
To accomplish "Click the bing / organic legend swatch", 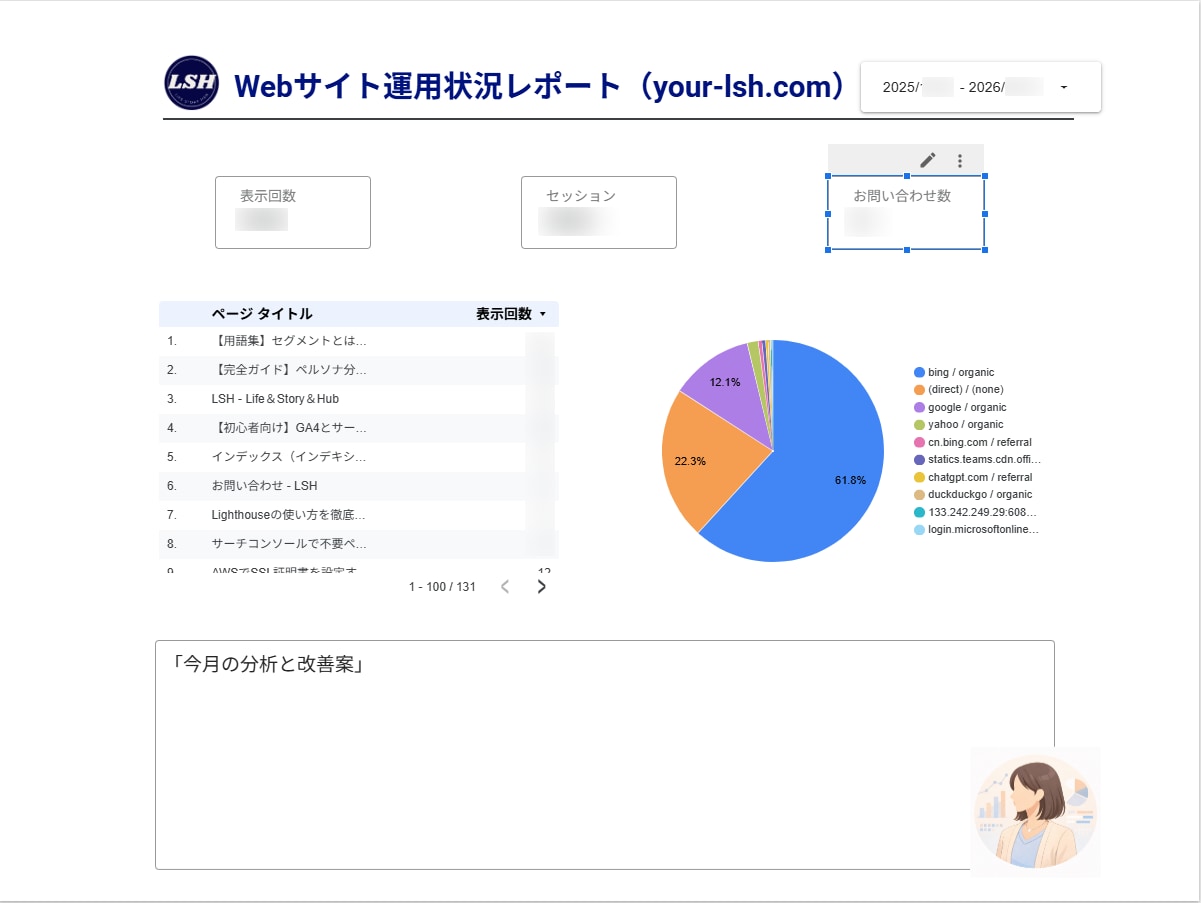I will tap(919, 372).
